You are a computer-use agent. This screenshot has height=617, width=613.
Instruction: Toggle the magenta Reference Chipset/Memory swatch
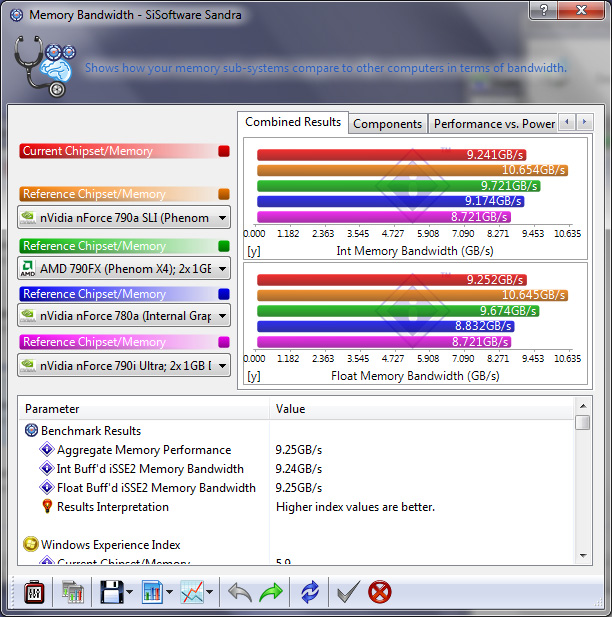tap(223, 342)
